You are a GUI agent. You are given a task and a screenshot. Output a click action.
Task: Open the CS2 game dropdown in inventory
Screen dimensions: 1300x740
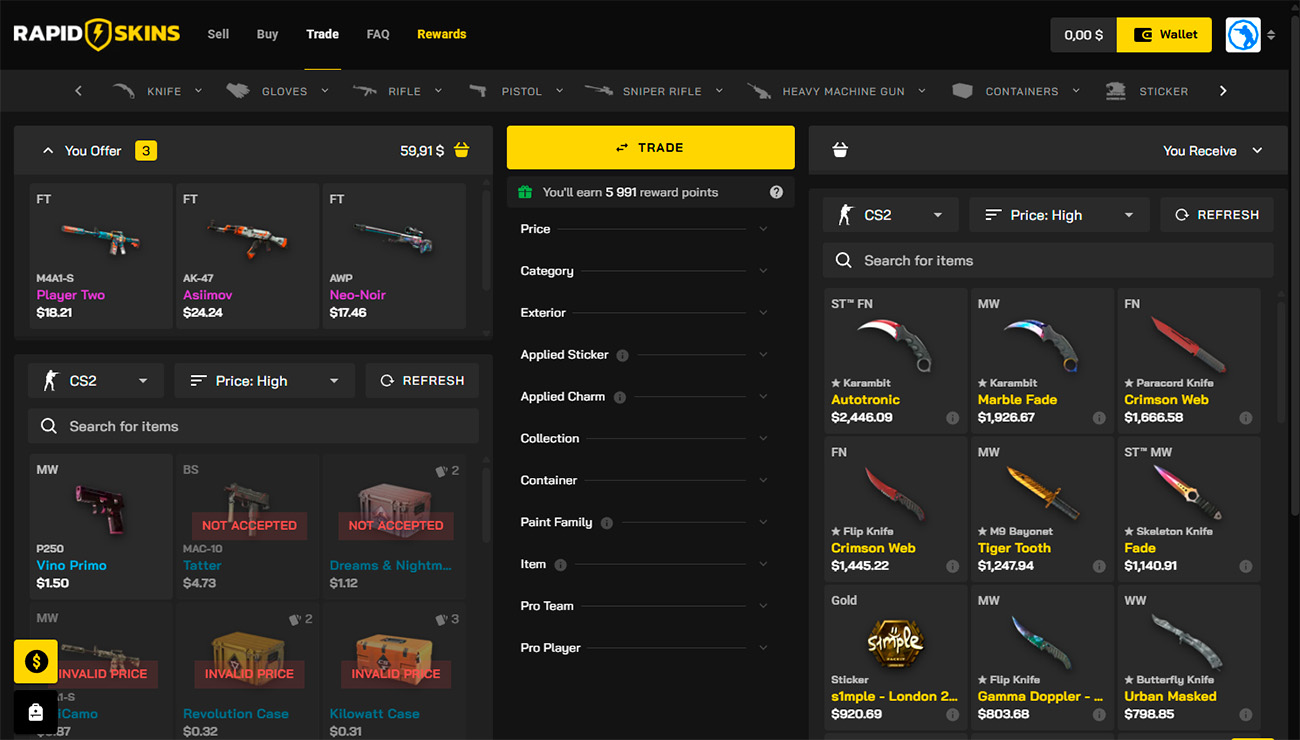pos(95,381)
